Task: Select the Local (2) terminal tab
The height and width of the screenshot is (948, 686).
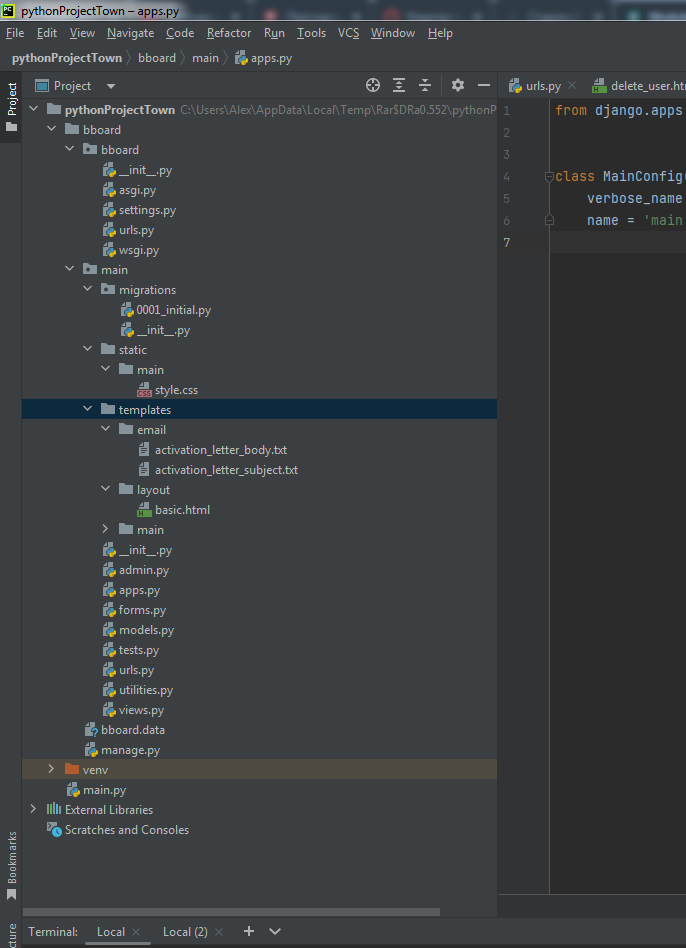Action: coord(185,932)
